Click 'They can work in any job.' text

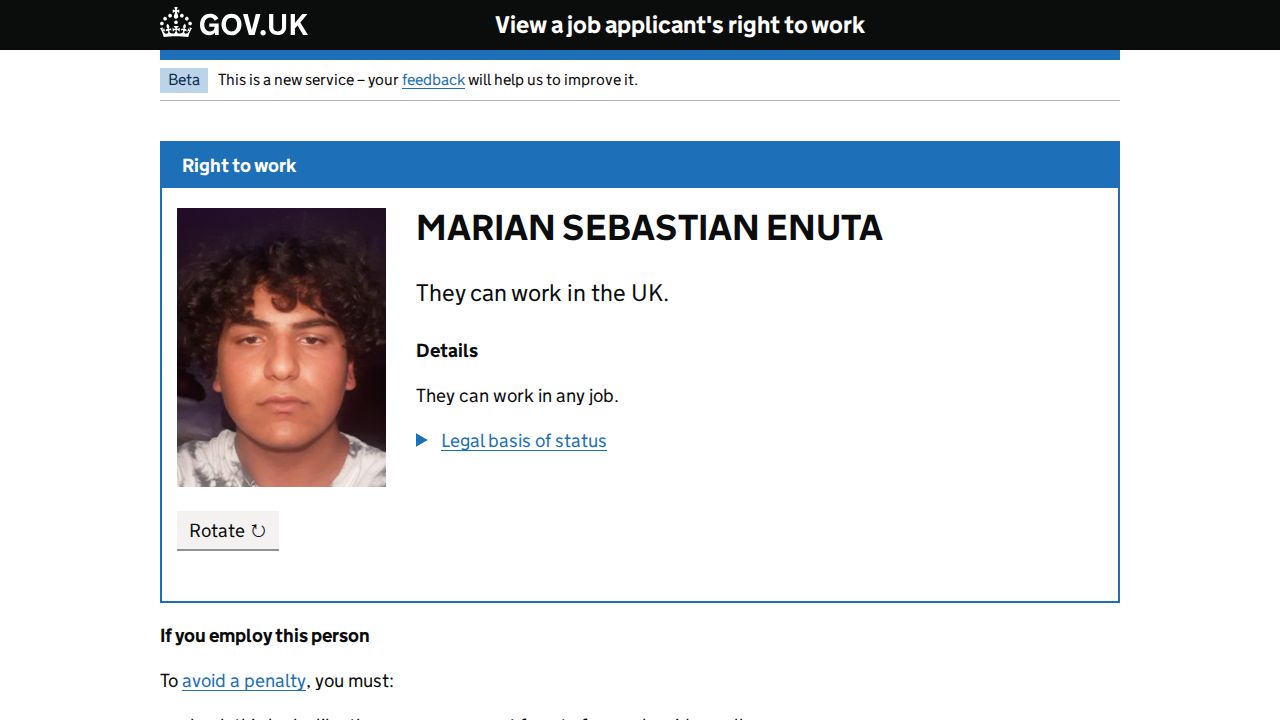517,396
